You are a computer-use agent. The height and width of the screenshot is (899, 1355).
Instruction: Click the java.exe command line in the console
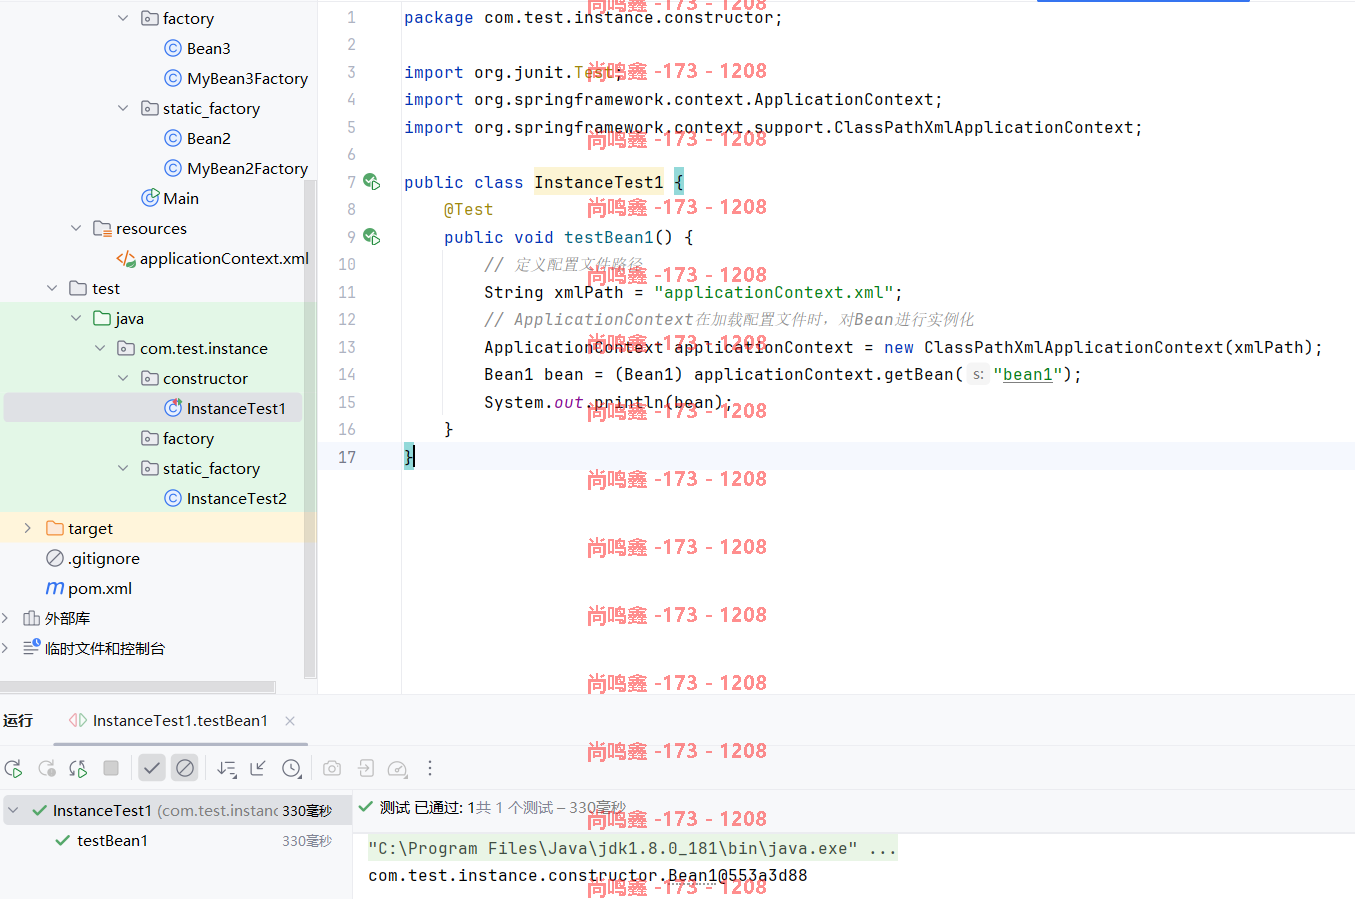(632, 848)
